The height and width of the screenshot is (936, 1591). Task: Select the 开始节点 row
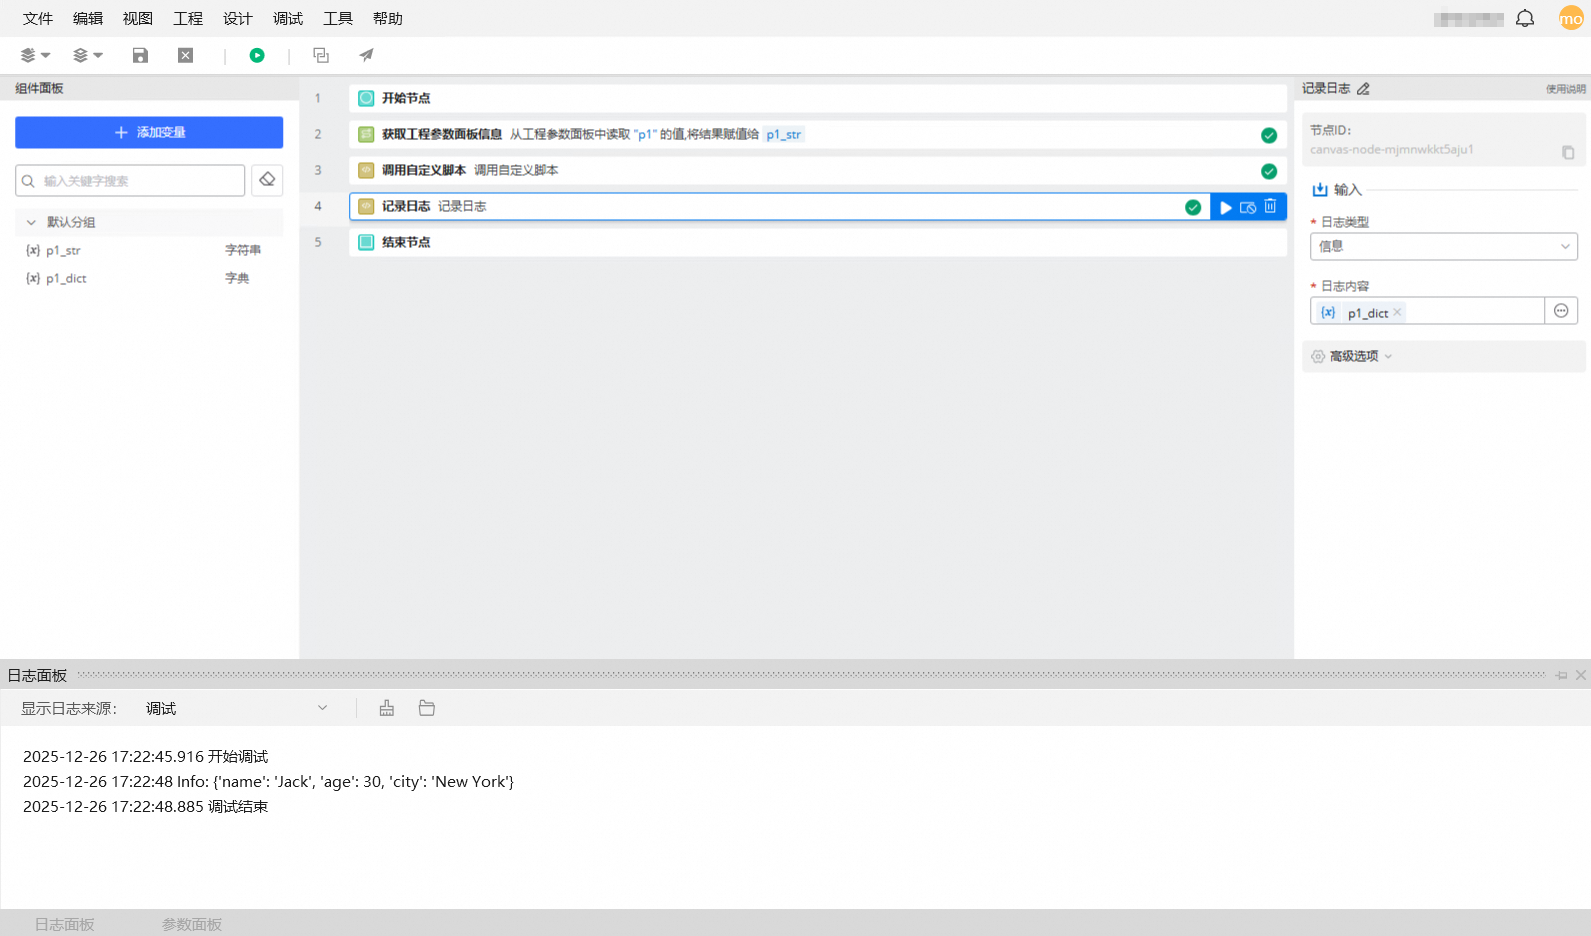click(818, 98)
